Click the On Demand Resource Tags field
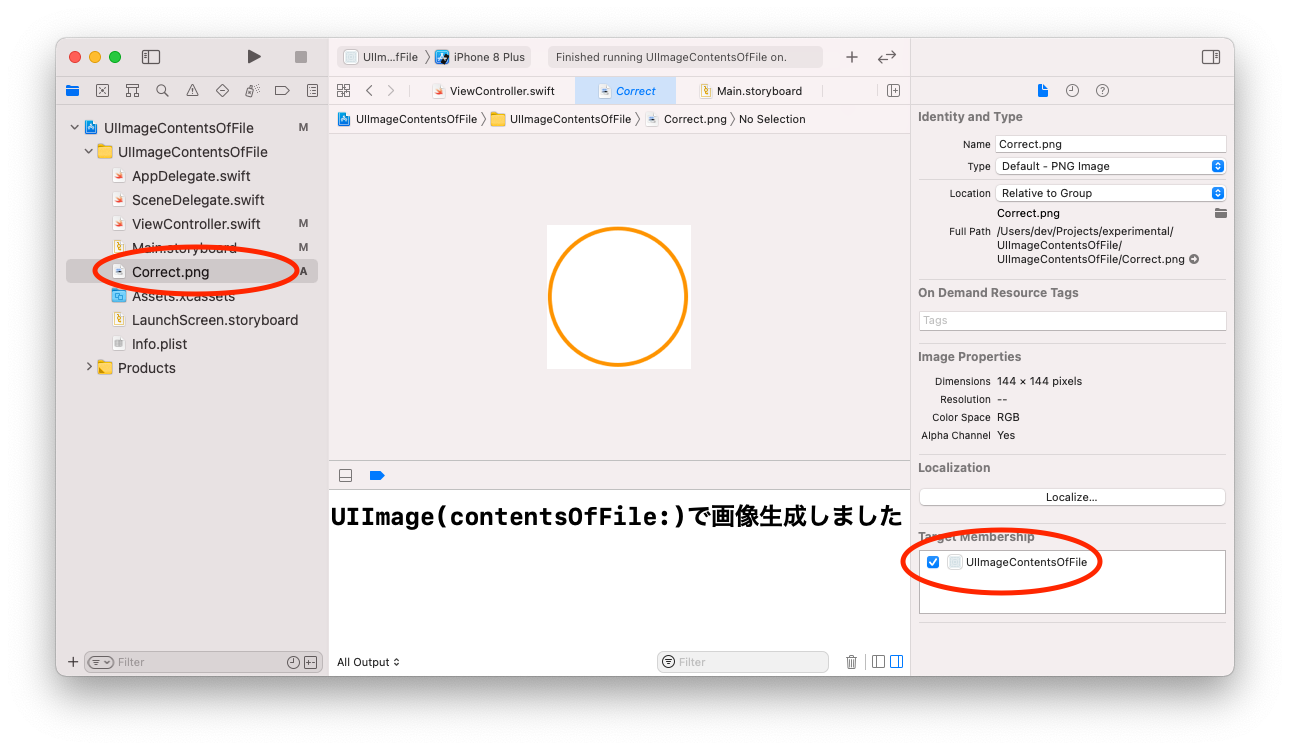Screen dimensions: 1290x750 coord(1072,320)
